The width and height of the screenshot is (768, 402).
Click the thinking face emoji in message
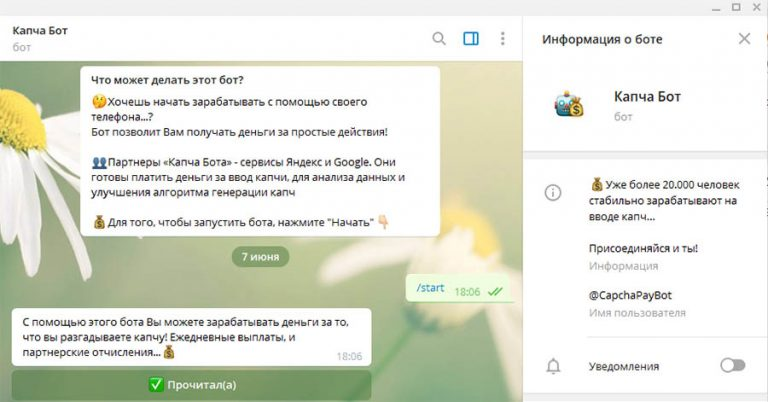[99, 102]
